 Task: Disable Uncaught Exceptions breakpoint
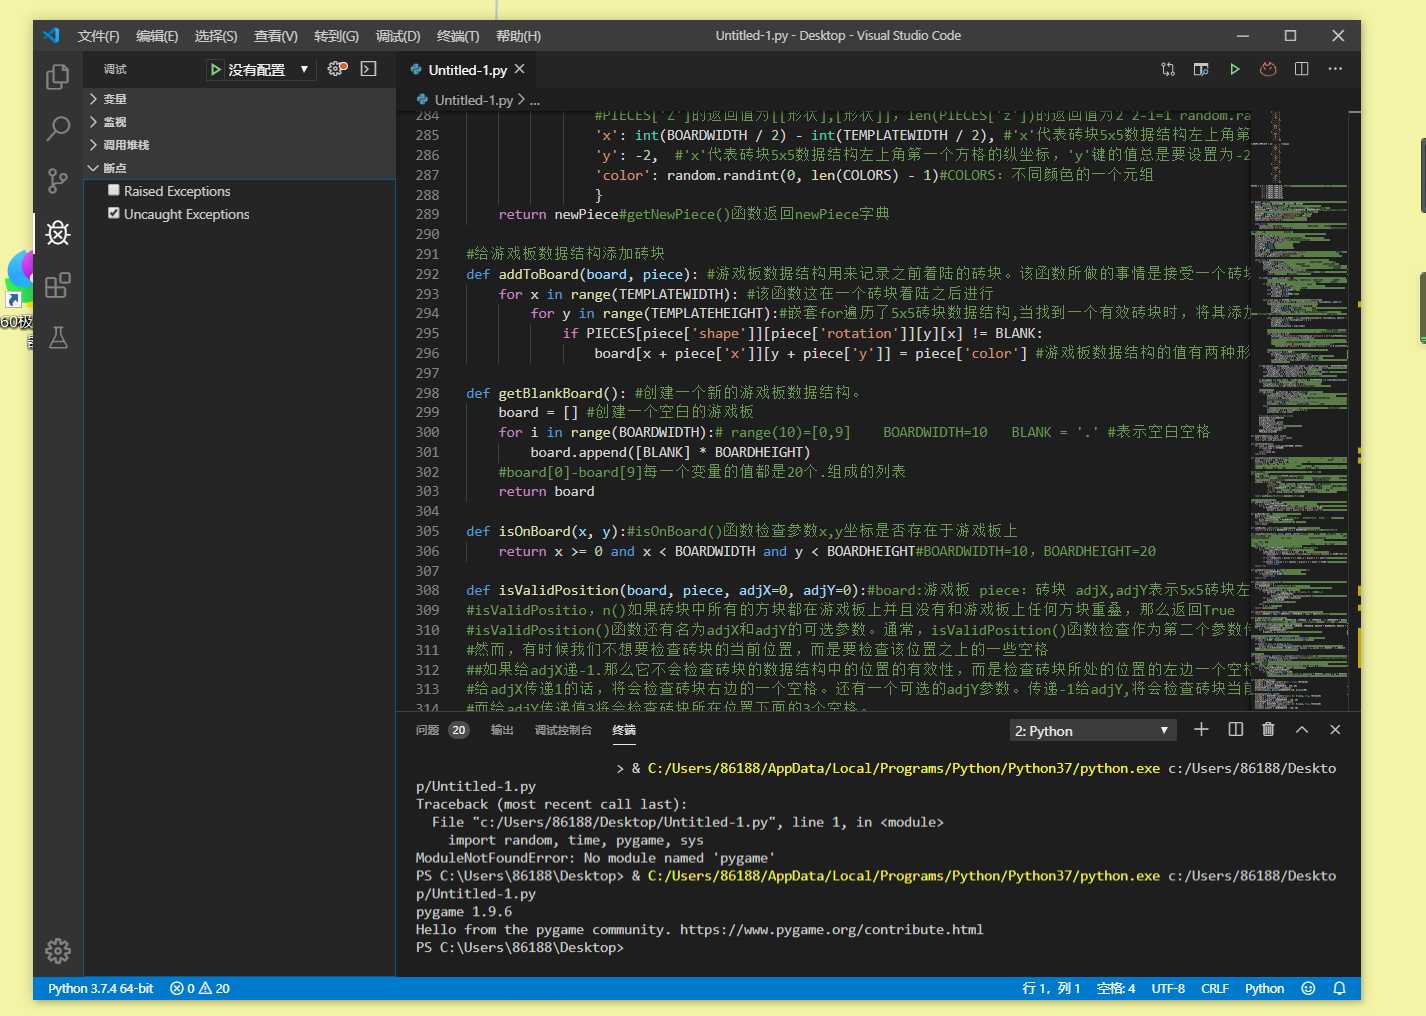click(x=114, y=213)
